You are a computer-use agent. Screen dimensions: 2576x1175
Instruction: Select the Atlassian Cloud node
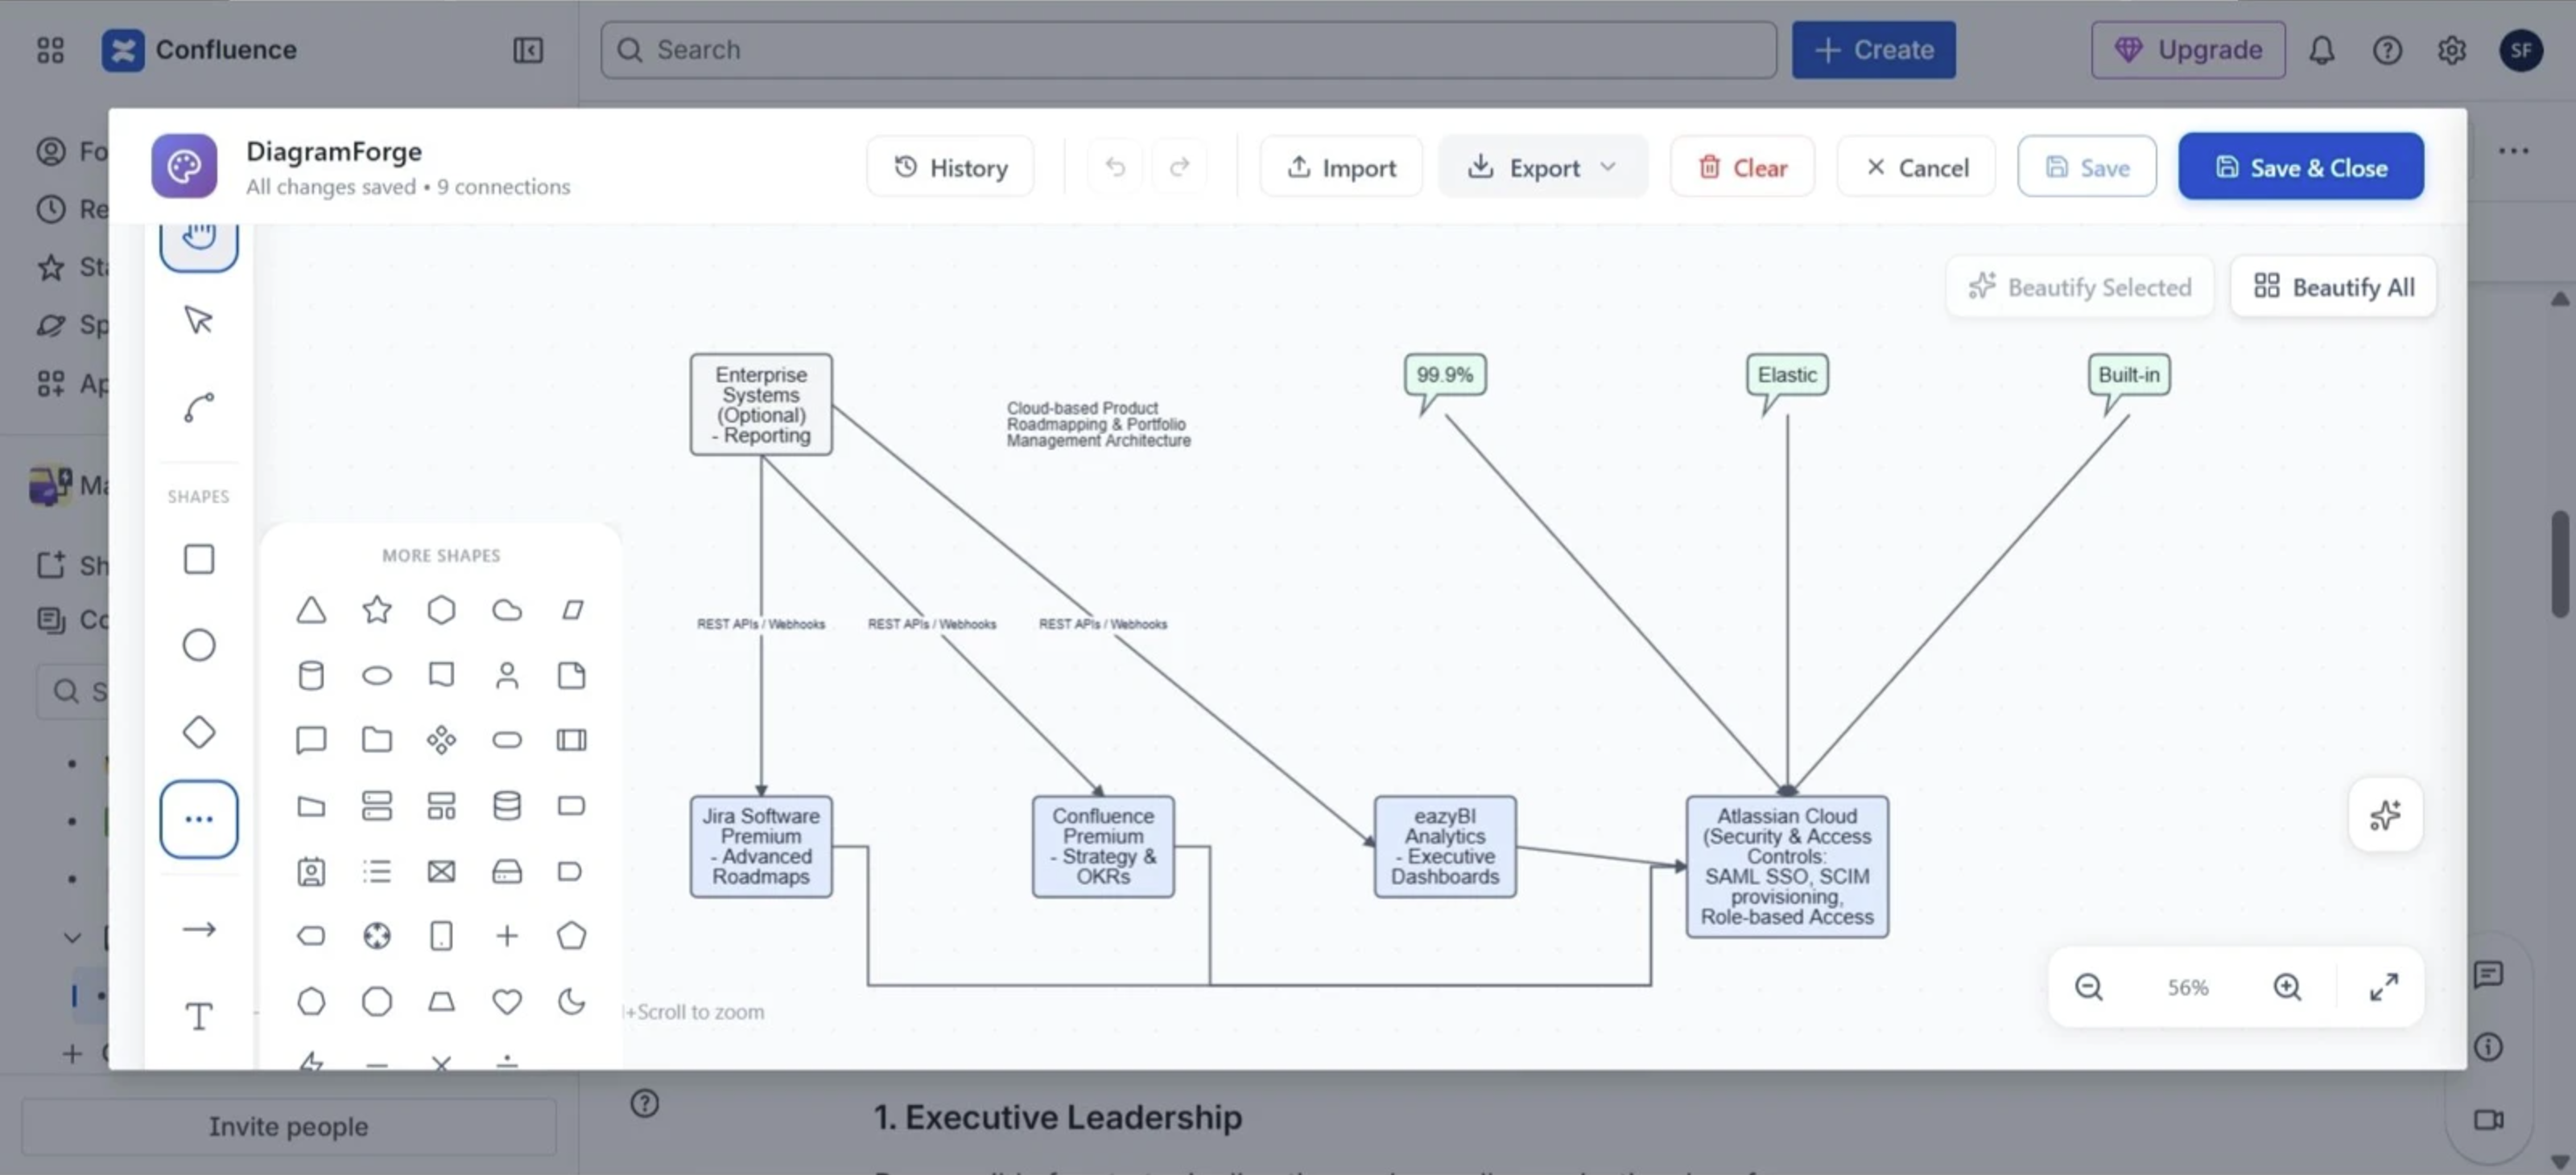[1787, 866]
